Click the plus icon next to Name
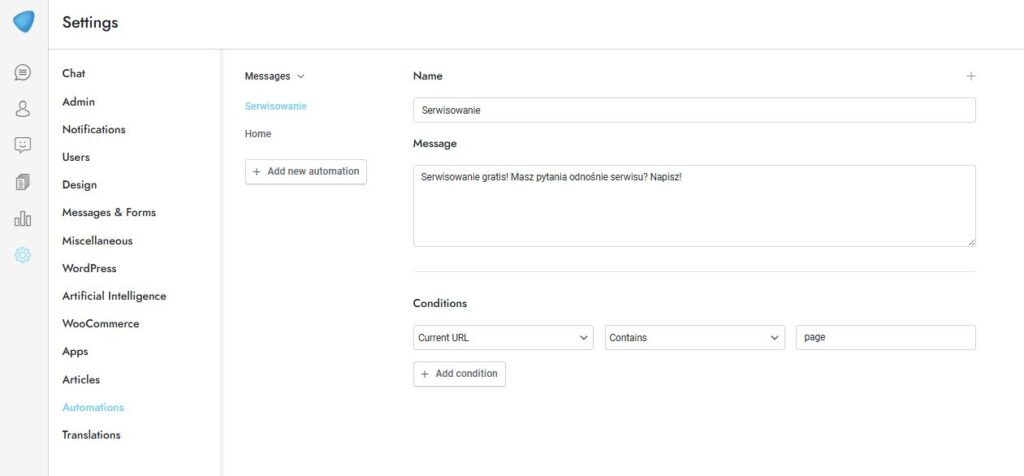The width and height of the screenshot is (1024, 476). click(x=970, y=76)
